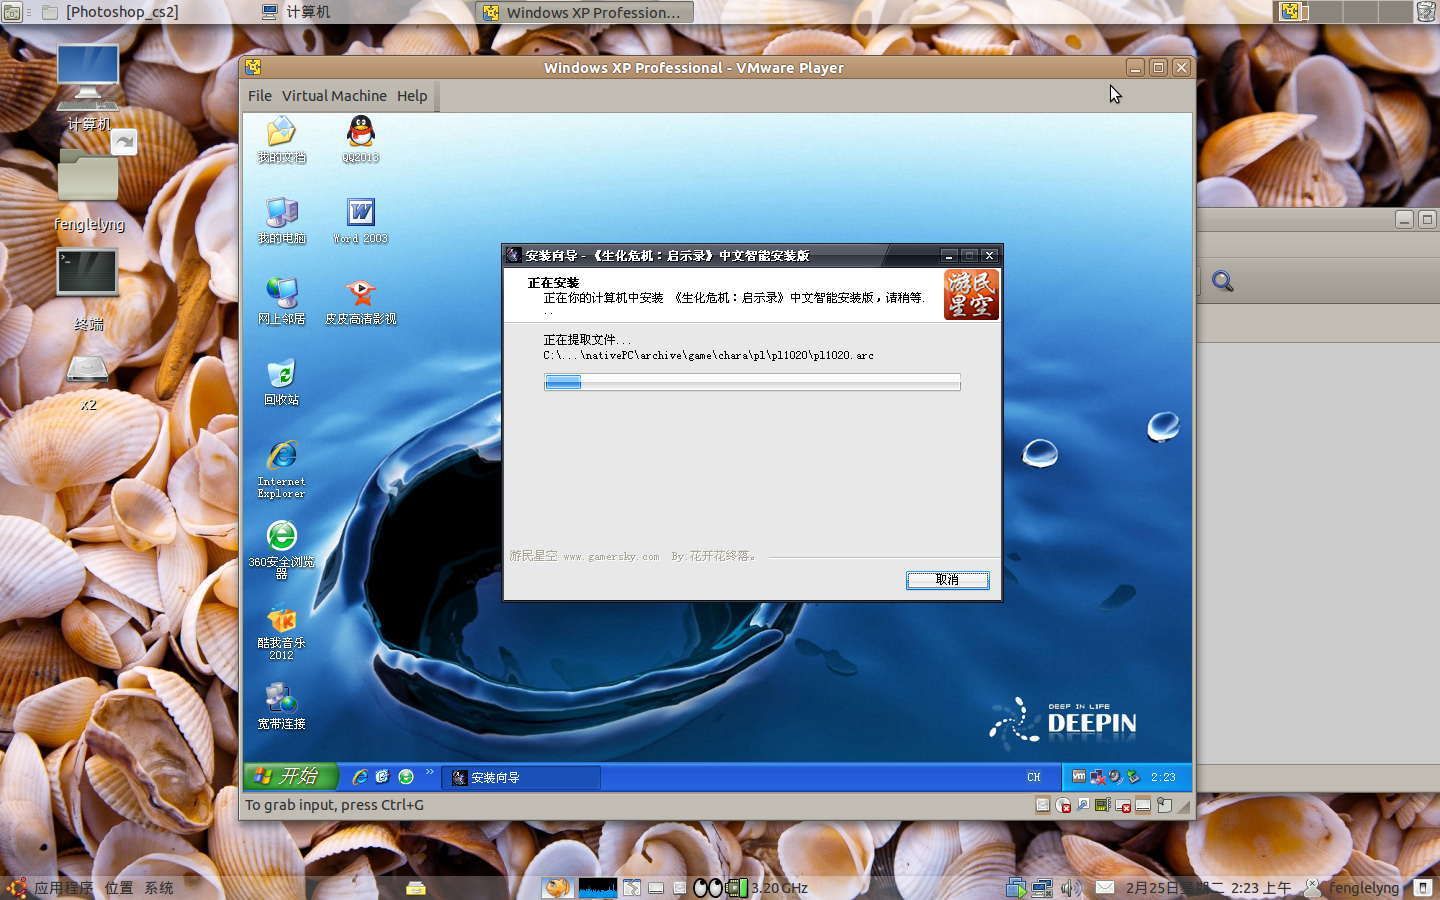Image resolution: width=1440 pixels, height=900 pixels.
Task: Click the 取消 button in the installer
Action: pos(947,580)
